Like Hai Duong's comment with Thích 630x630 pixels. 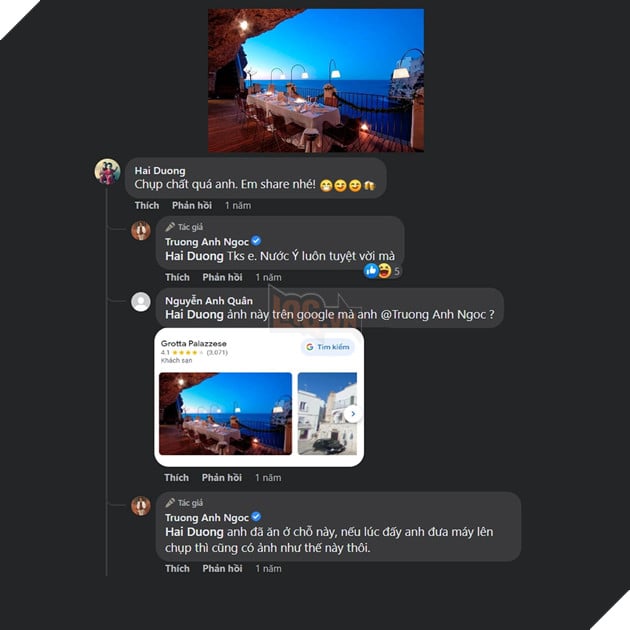tap(147, 205)
